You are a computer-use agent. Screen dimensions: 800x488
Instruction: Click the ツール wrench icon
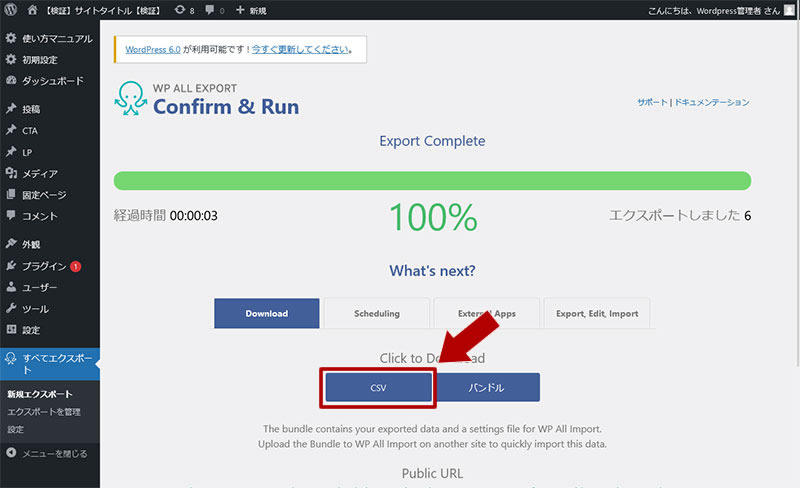click(11, 308)
